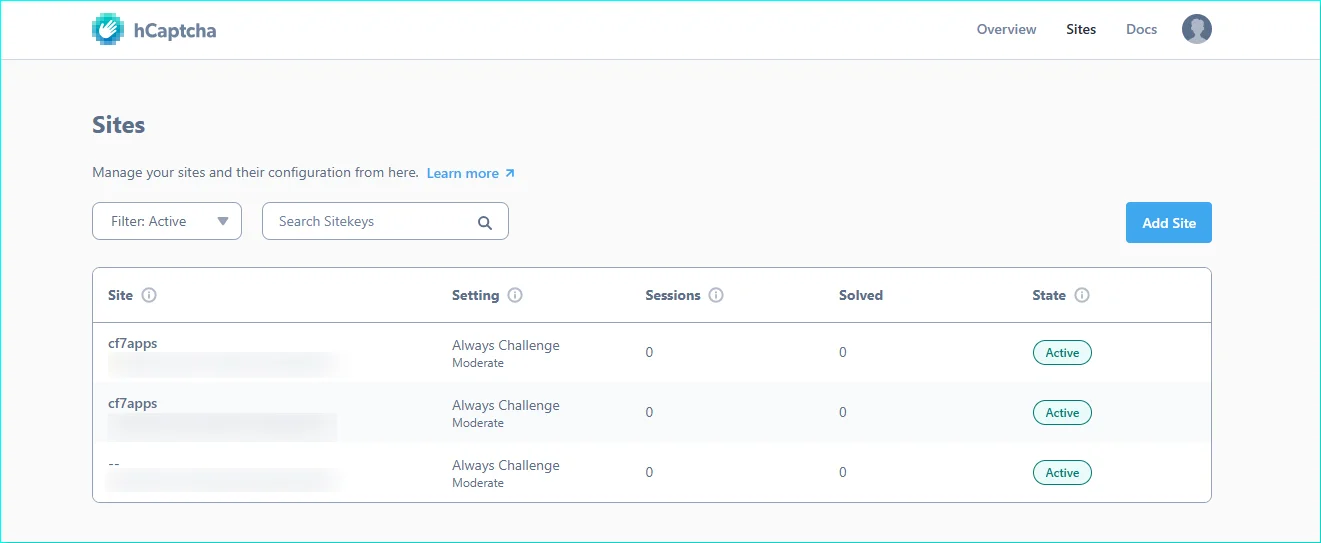
Task: Click the Active badge in second cf7apps row
Action: pyautogui.click(x=1062, y=413)
